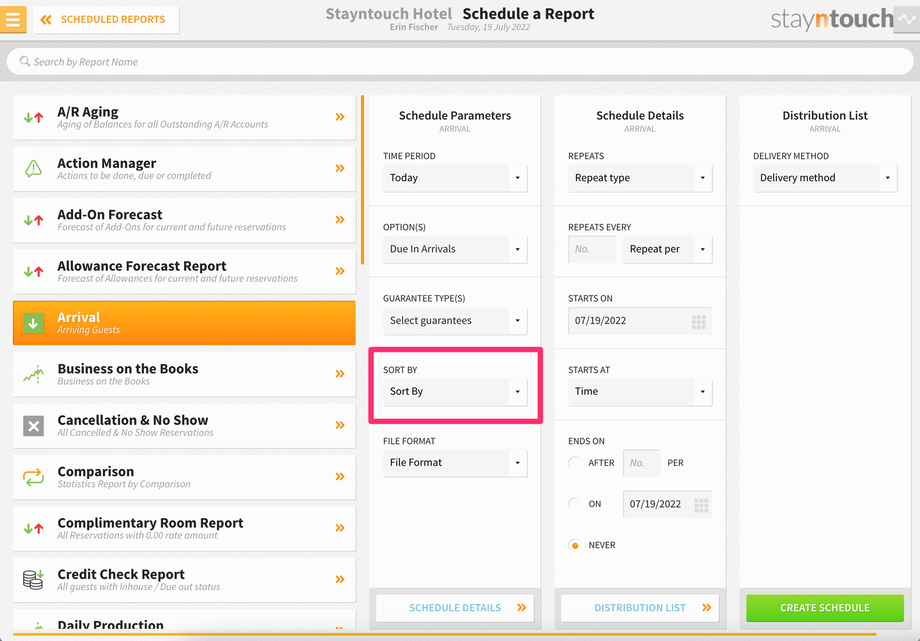Click the Add-On Forecast arrows icon
The height and width of the screenshot is (641, 920).
pos(33,220)
